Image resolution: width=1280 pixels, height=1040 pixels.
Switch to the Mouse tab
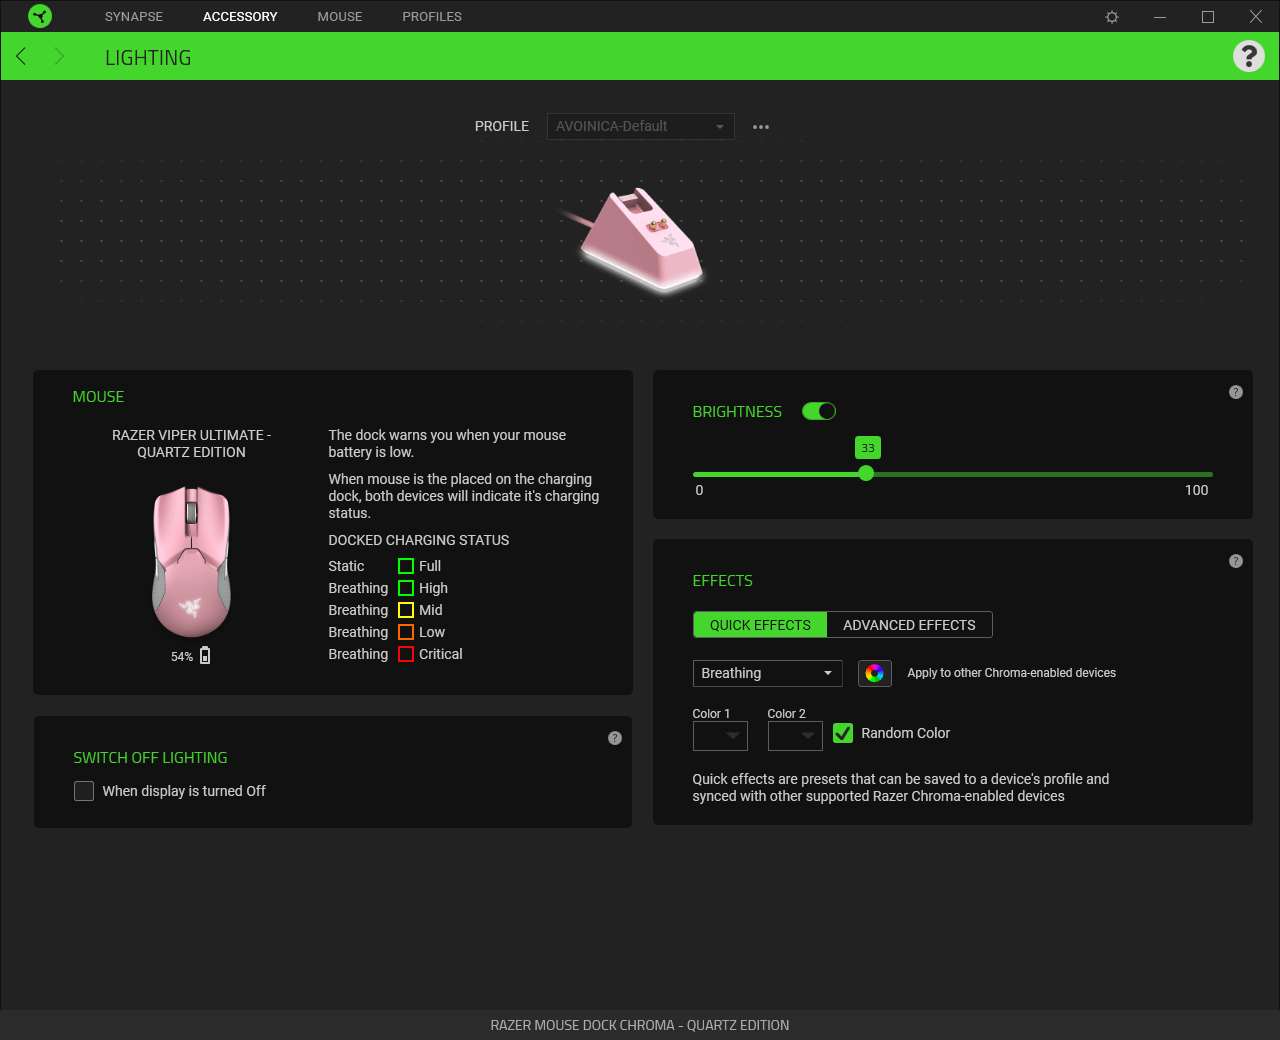(340, 17)
